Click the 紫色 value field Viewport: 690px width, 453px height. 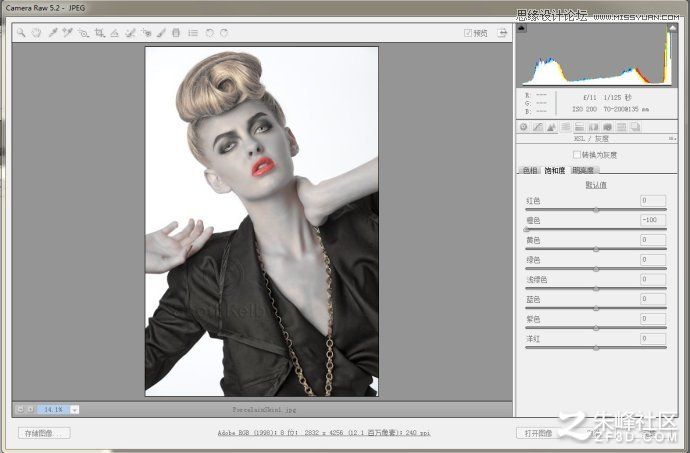tap(653, 319)
